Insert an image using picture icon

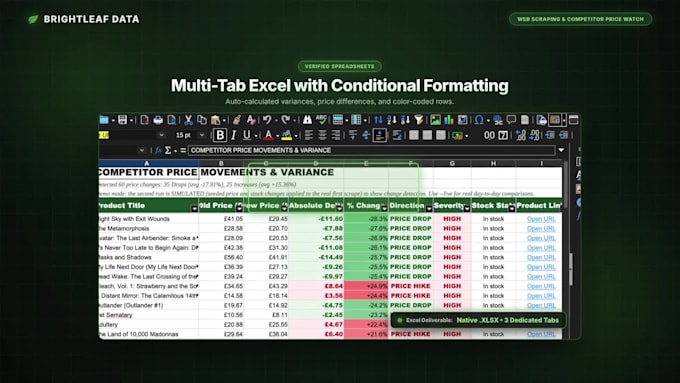(x=435, y=120)
